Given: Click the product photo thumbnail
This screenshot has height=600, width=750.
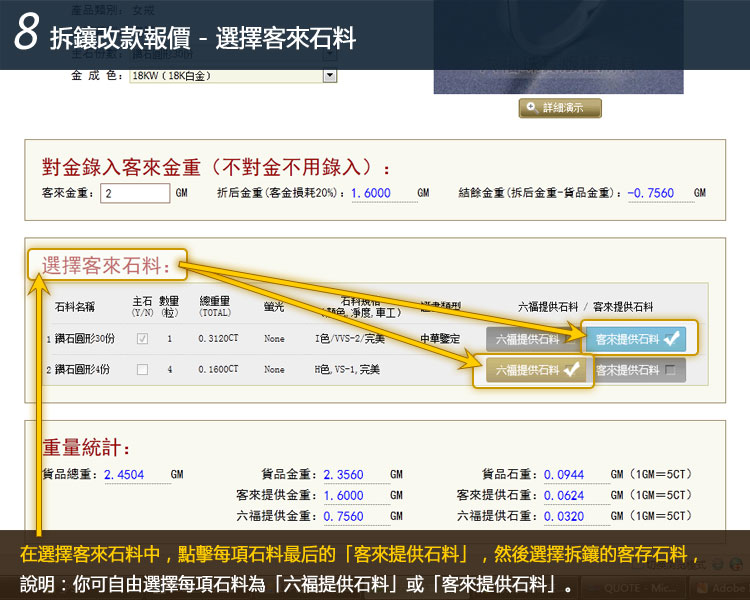Looking at the screenshot, I should 558,47.
